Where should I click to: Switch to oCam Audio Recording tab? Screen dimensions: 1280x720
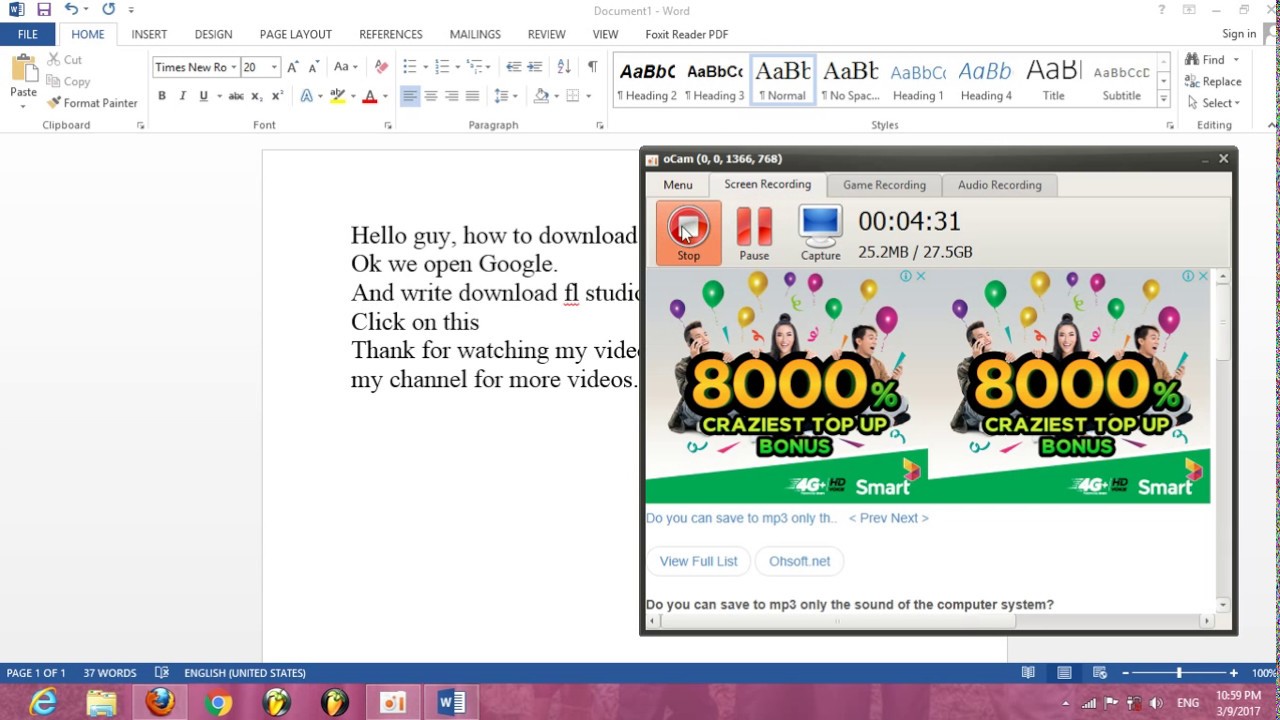(x=999, y=185)
